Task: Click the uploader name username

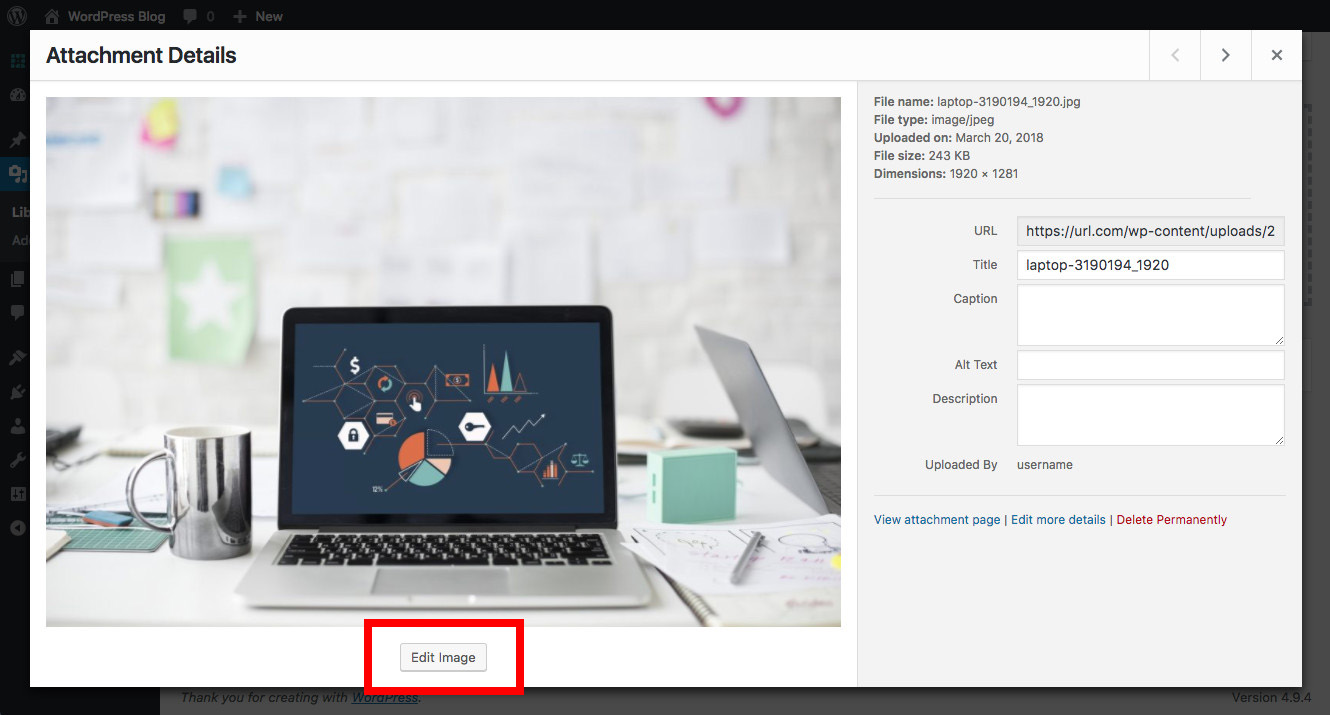Action: click(1045, 465)
